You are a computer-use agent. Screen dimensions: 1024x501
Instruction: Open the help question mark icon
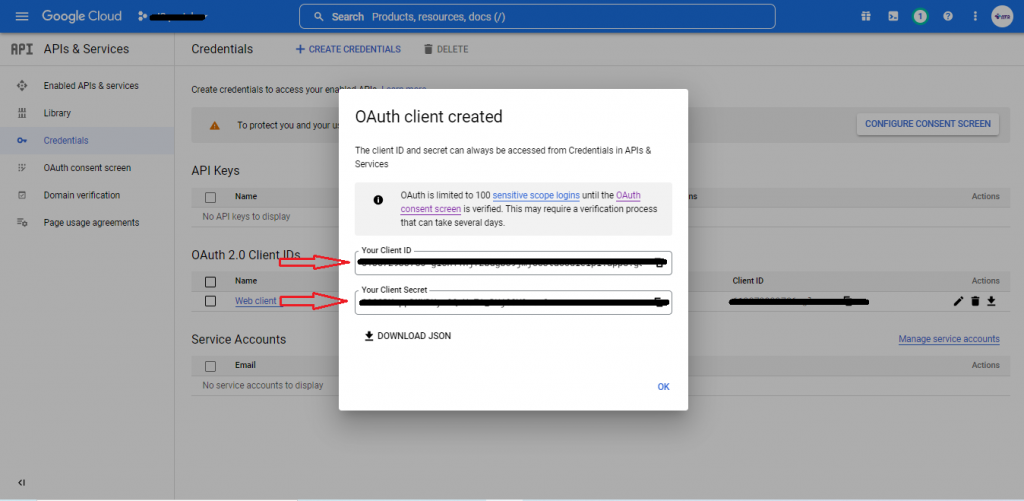pos(948,16)
